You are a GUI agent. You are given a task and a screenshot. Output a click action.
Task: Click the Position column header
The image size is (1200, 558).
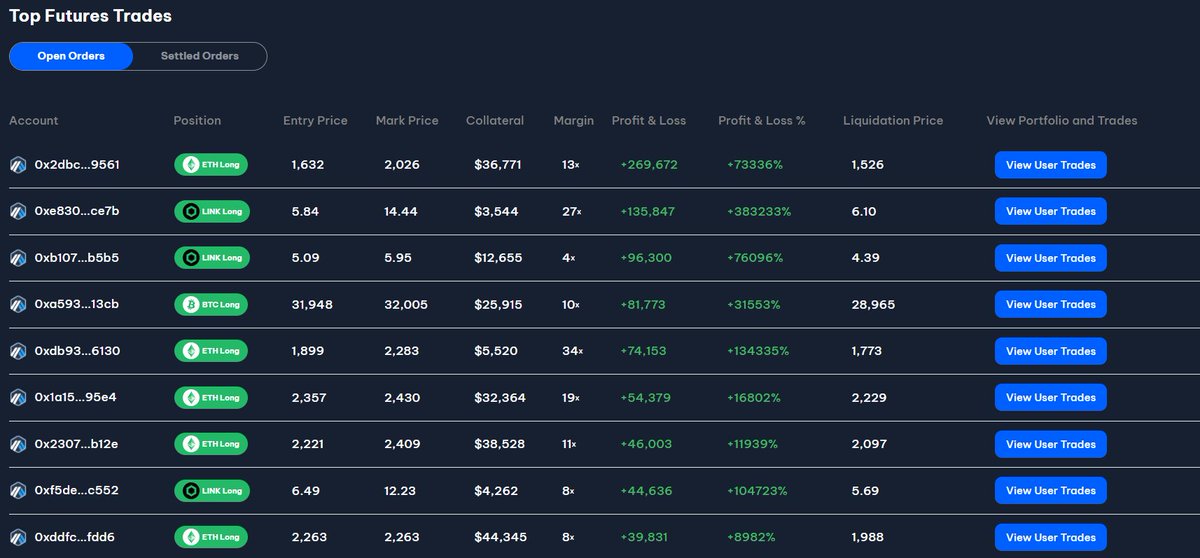[197, 120]
